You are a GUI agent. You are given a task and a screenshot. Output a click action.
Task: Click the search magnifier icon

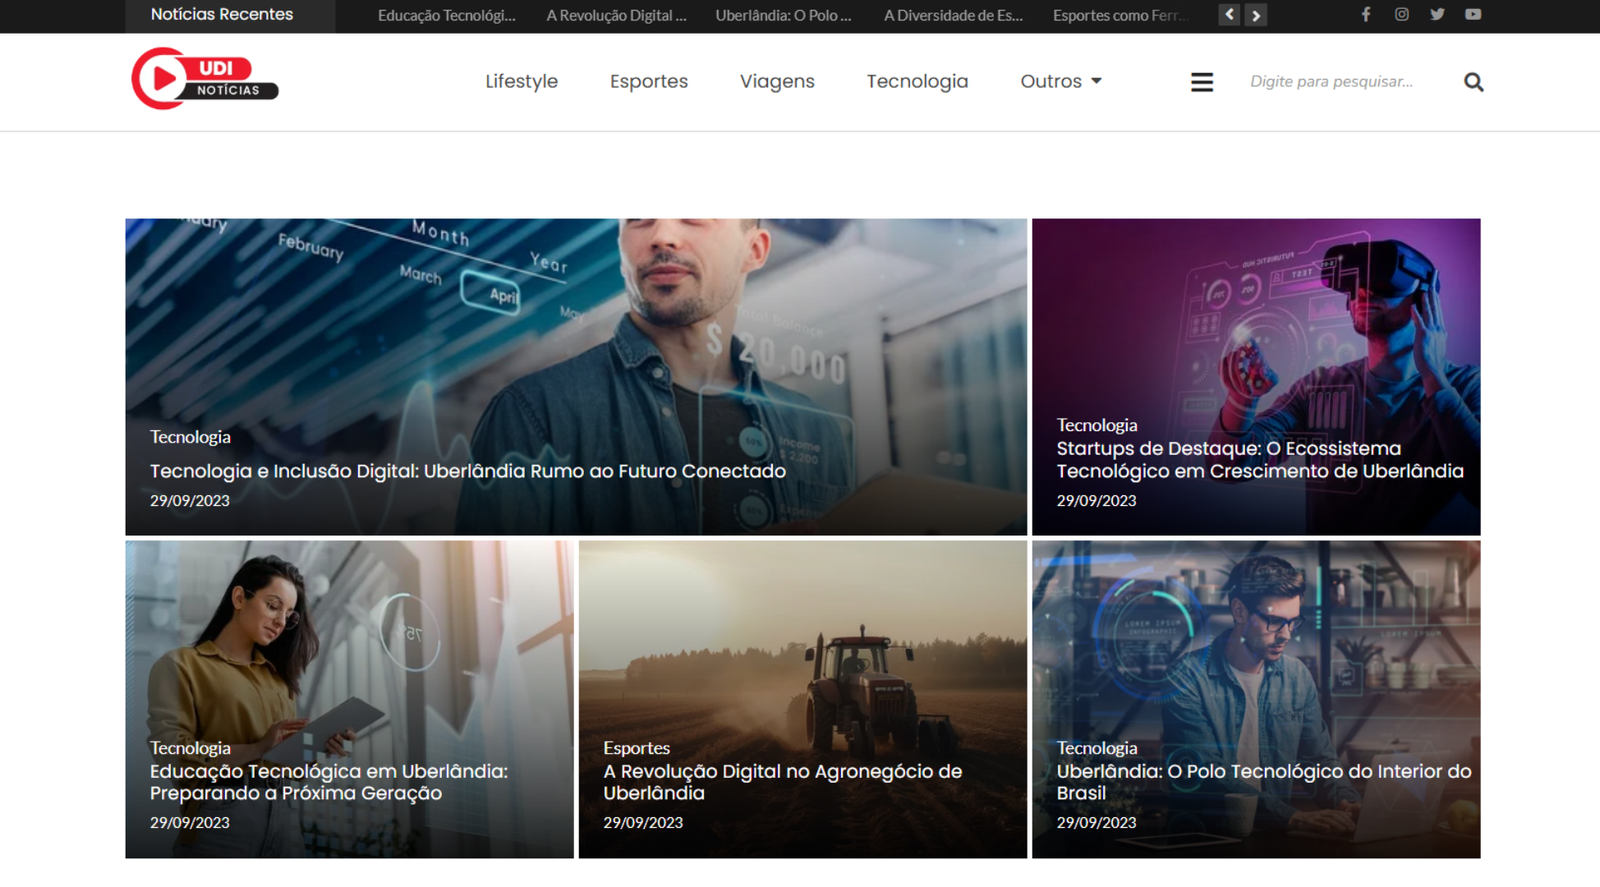point(1473,82)
